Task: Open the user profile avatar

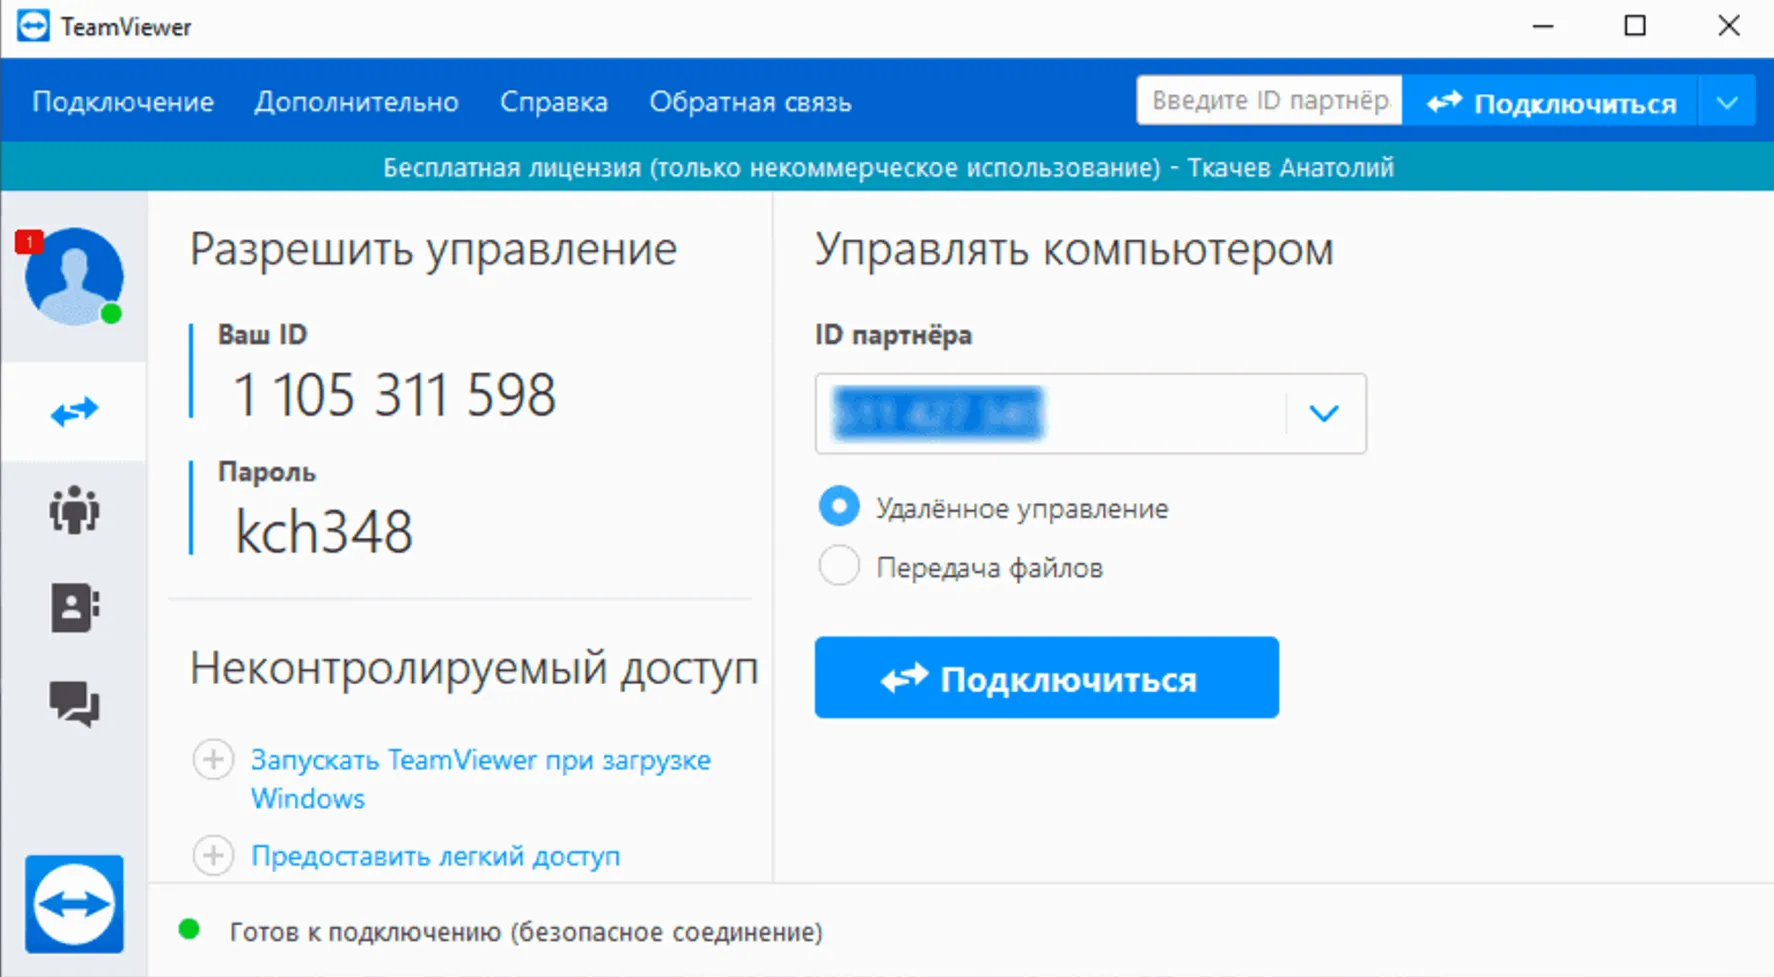Action: tap(74, 276)
